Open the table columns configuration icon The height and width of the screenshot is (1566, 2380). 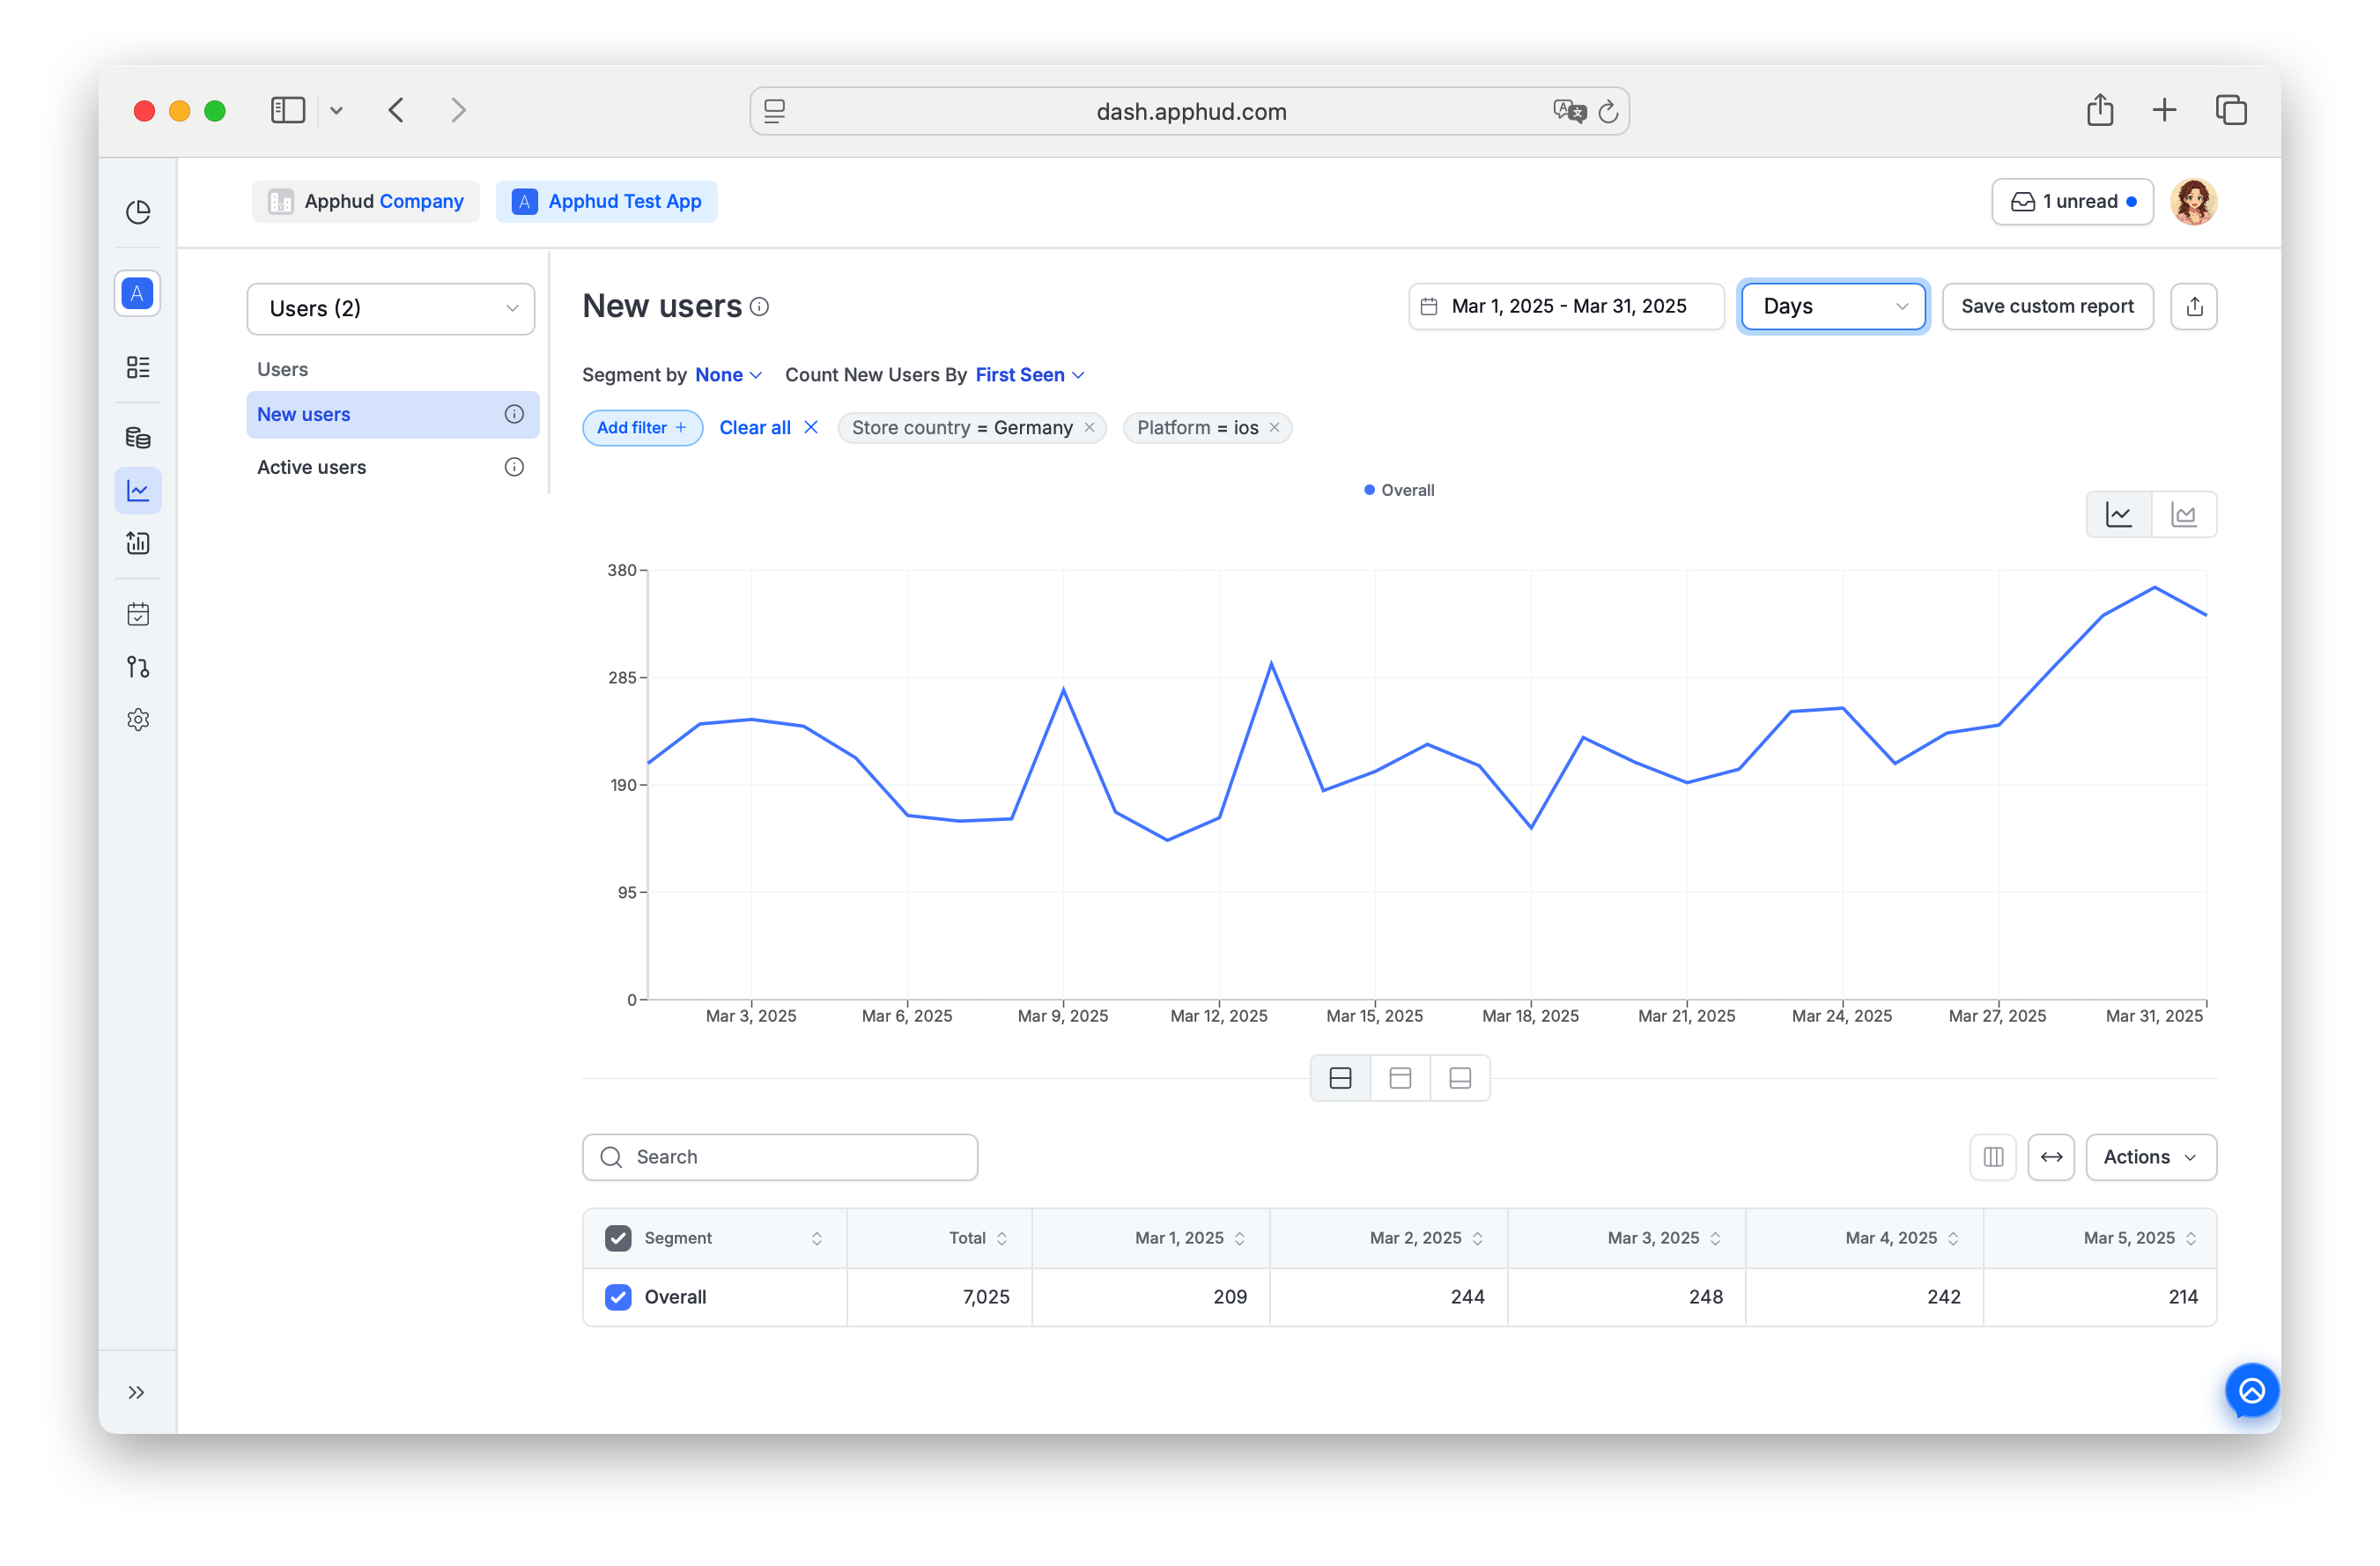point(1993,1157)
